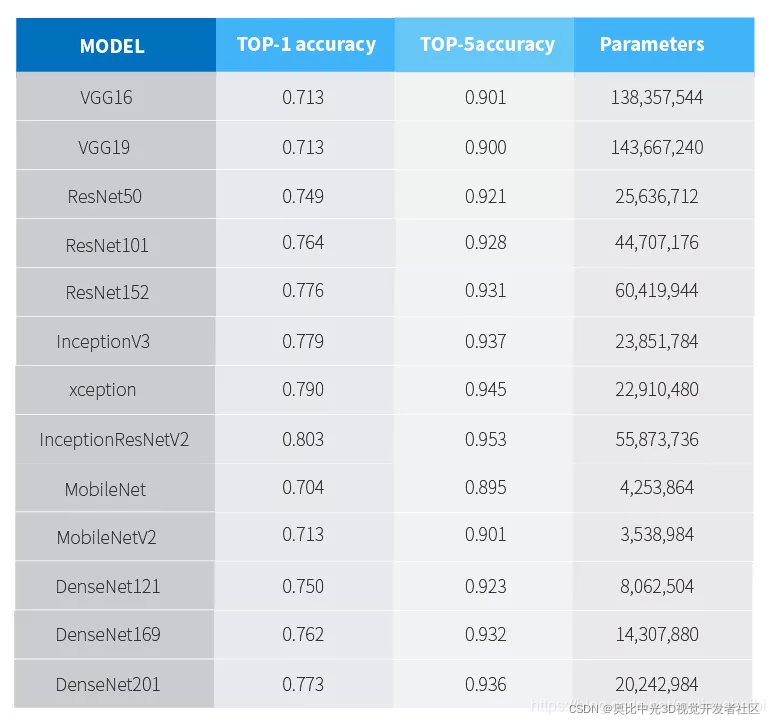The width and height of the screenshot is (775, 724).
Task: Click the 0.895 TOP-5 accuracy value
Action: click(x=486, y=488)
